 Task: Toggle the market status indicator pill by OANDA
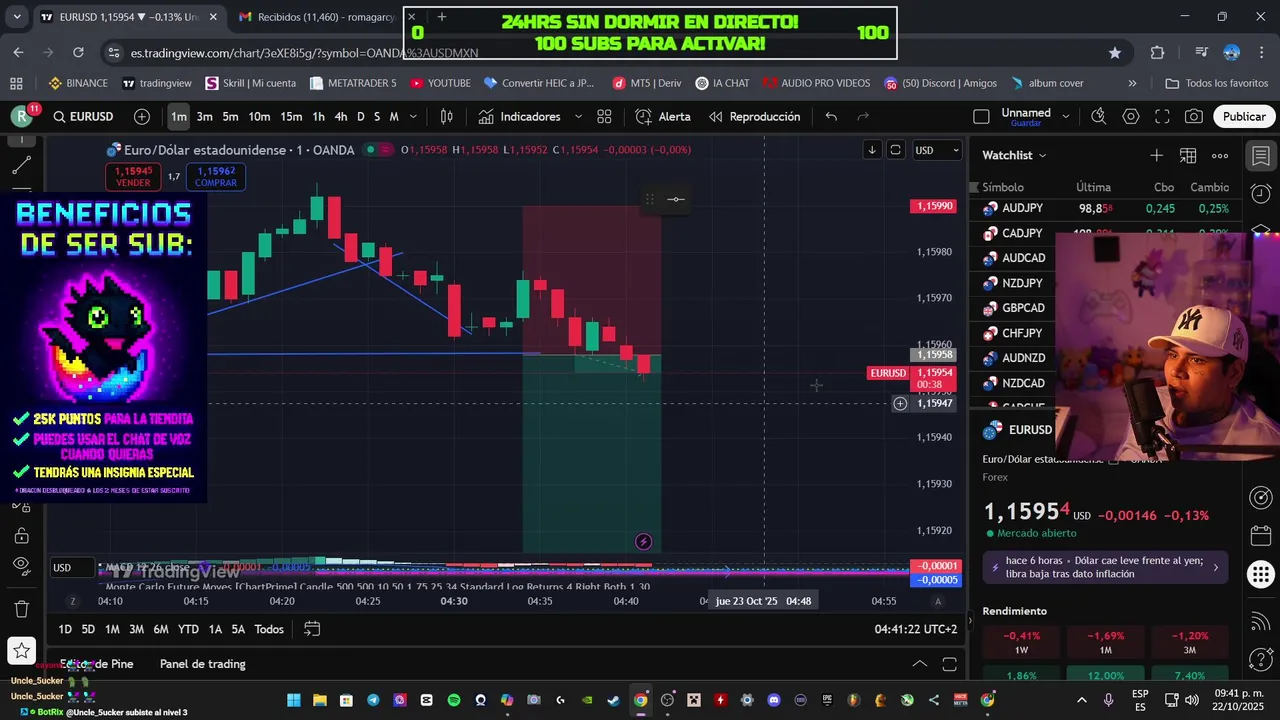(378, 150)
